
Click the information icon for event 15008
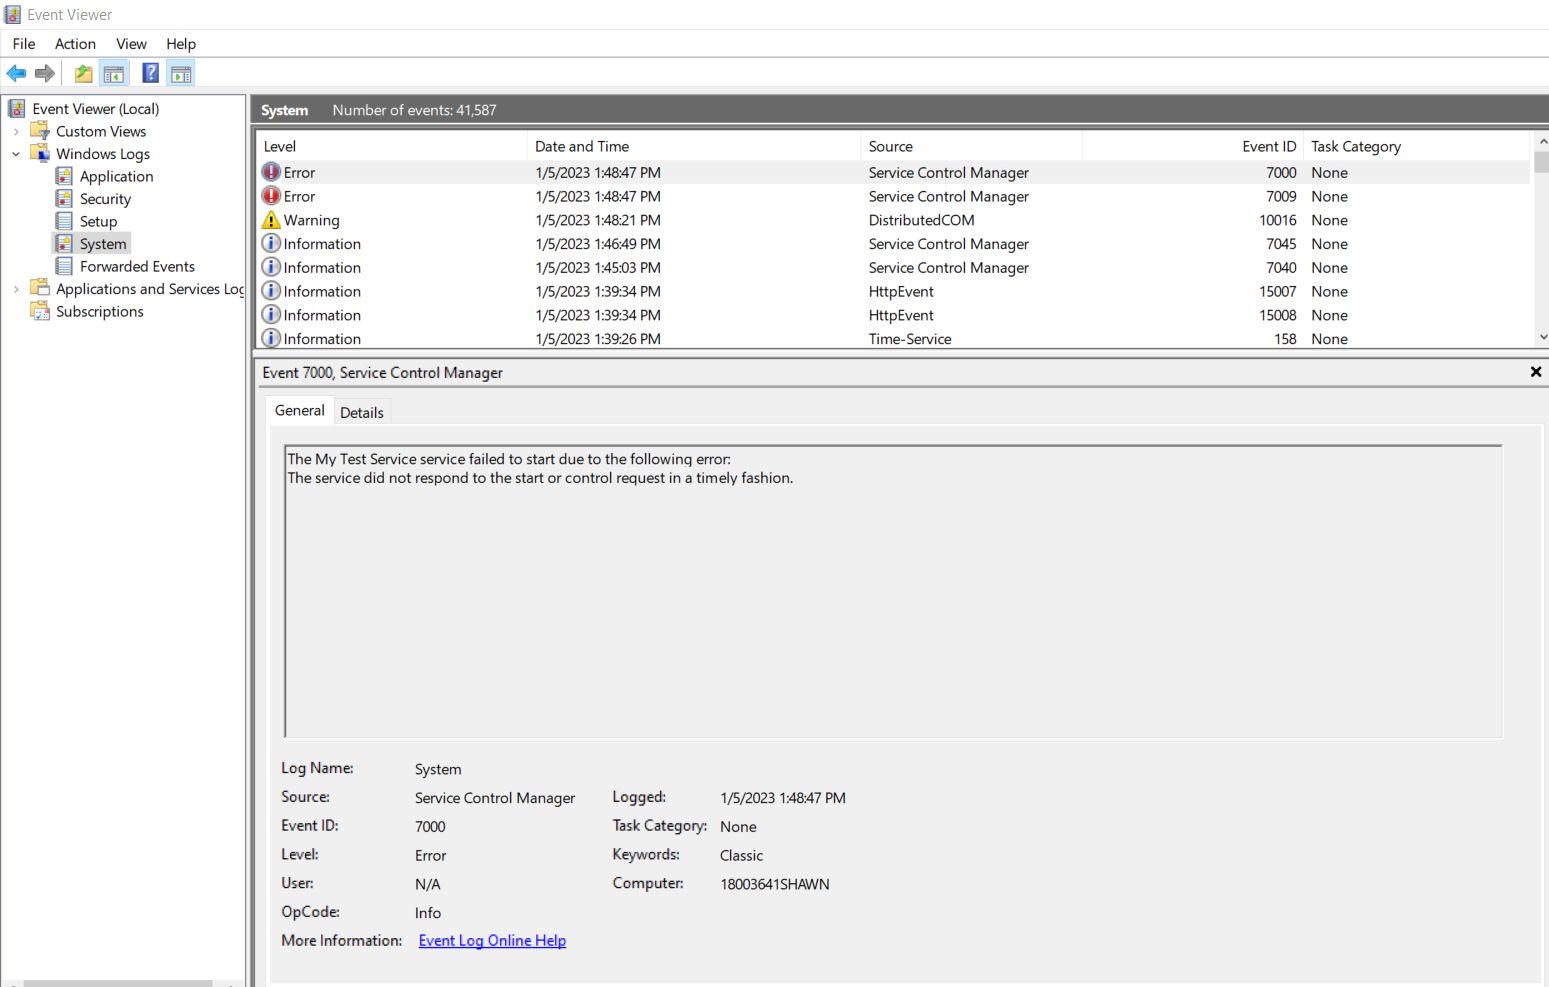271,315
